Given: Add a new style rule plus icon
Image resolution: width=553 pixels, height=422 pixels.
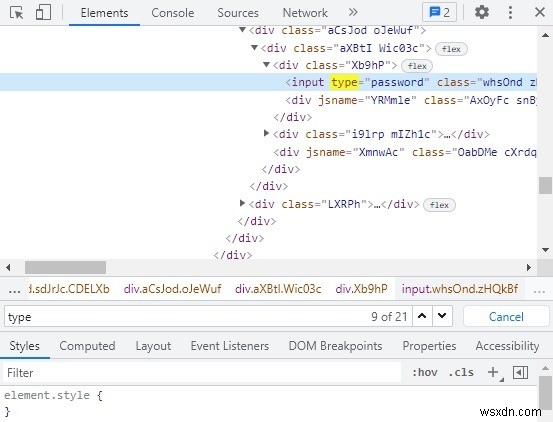Looking at the screenshot, I should tap(493, 372).
